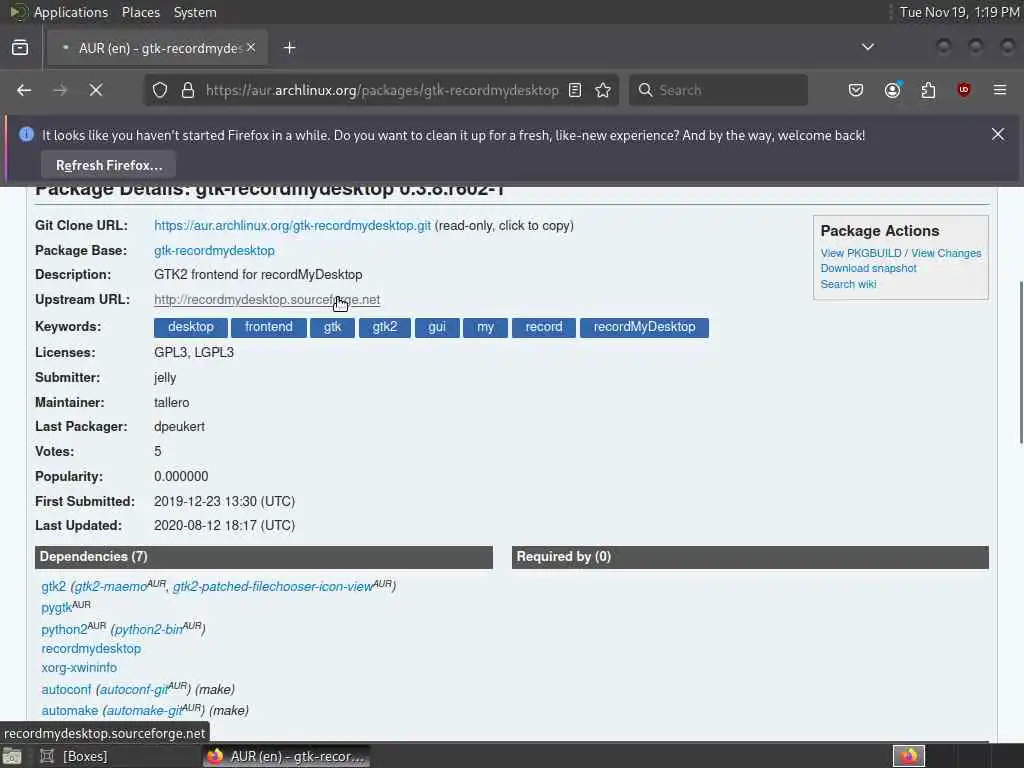Click the gui keyword tag
This screenshot has height=768, width=1024.
(437, 327)
